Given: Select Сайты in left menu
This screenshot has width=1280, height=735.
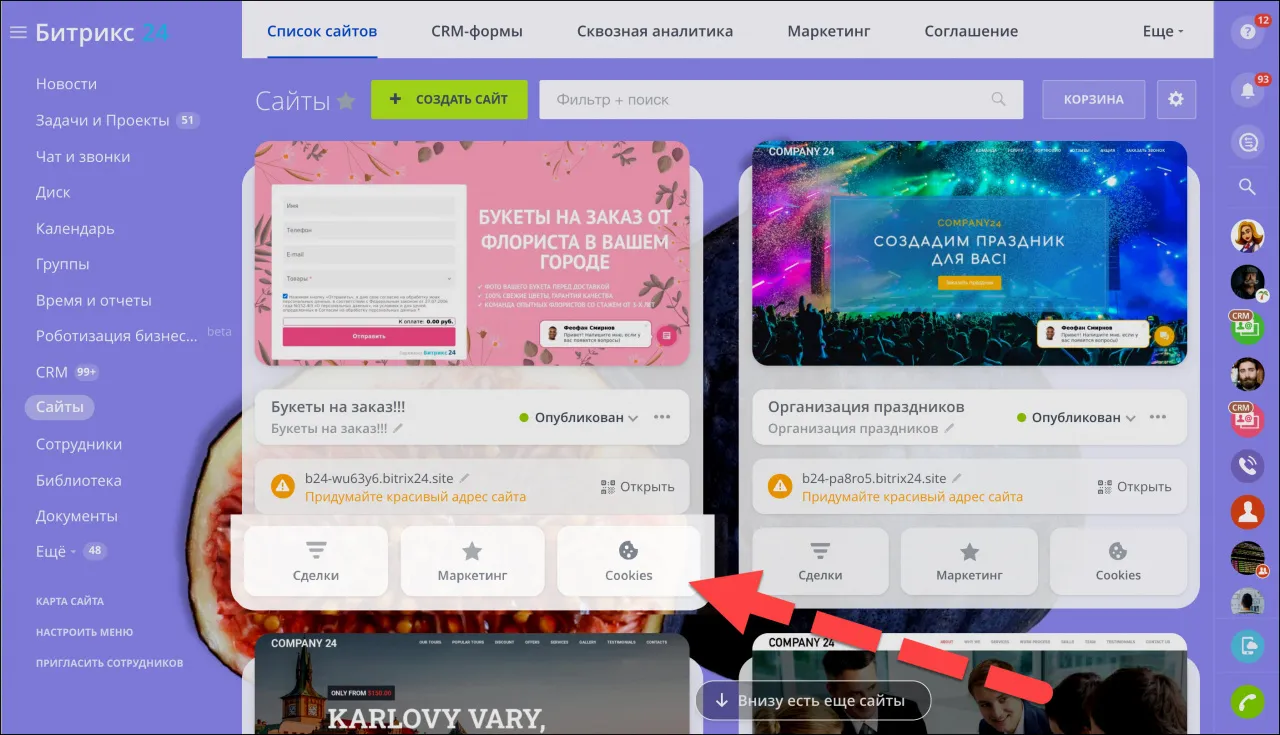Looking at the screenshot, I should 60,408.
